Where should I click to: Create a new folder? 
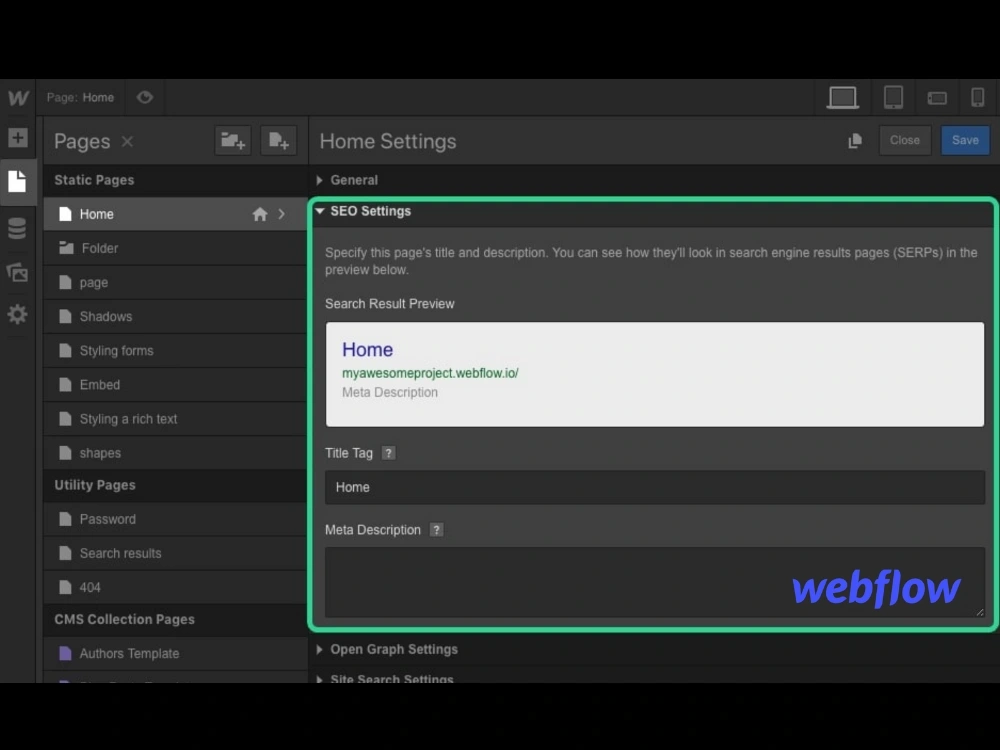pos(233,140)
